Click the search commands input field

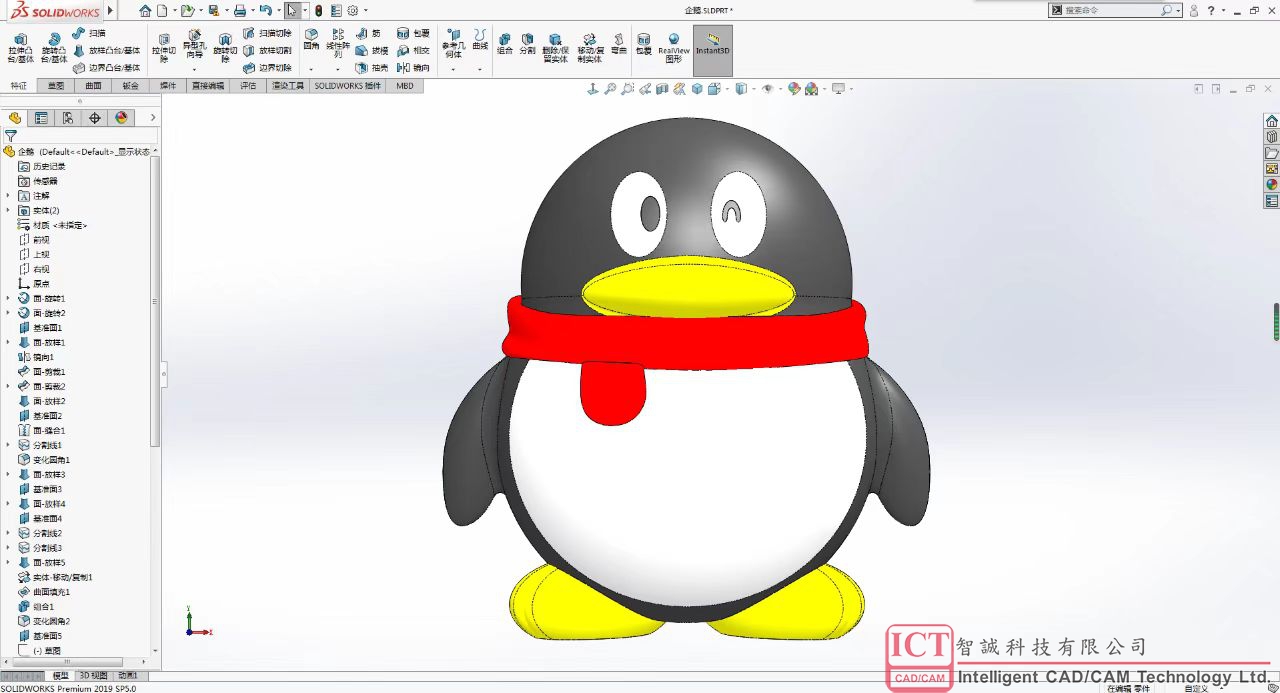point(1114,10)
